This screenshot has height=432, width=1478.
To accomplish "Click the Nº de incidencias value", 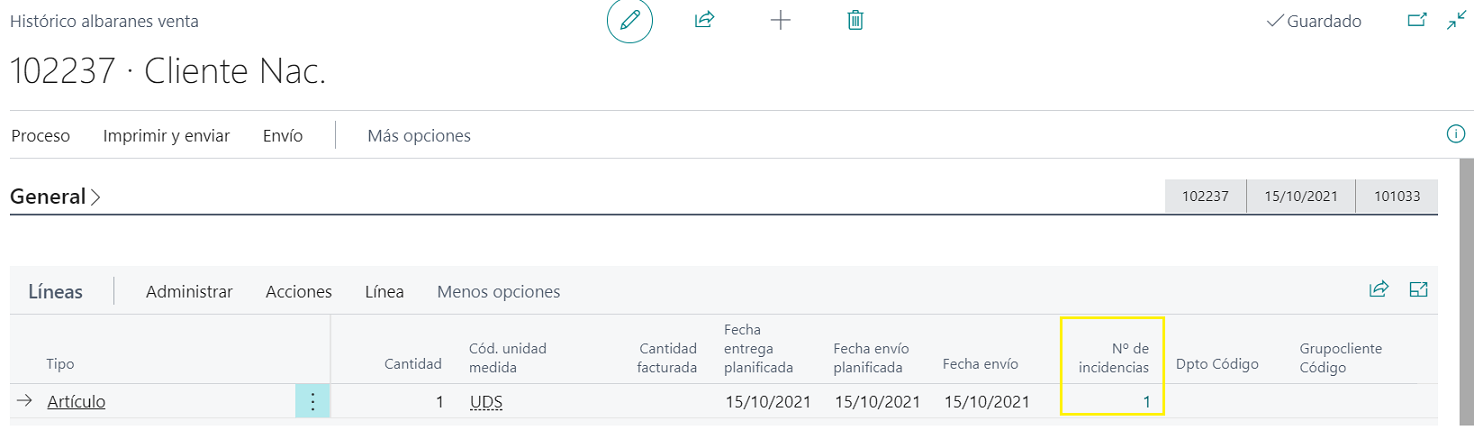I will 1146,402.
